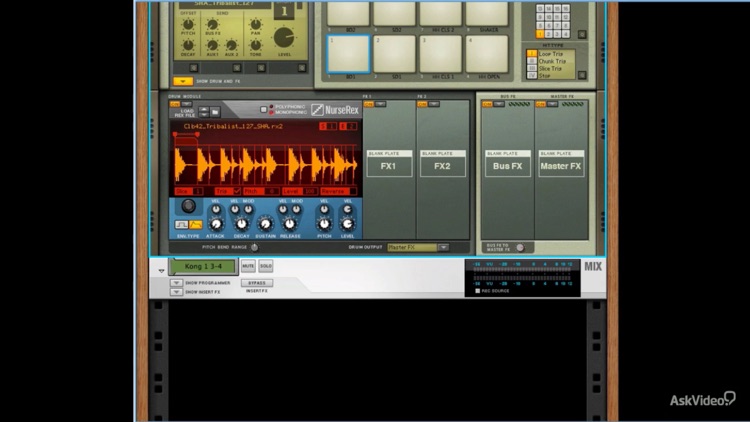The width and height of the screenshot is (750, 422).
Task: Click the Pitch Bend Range knob
Action: point(254,247)
